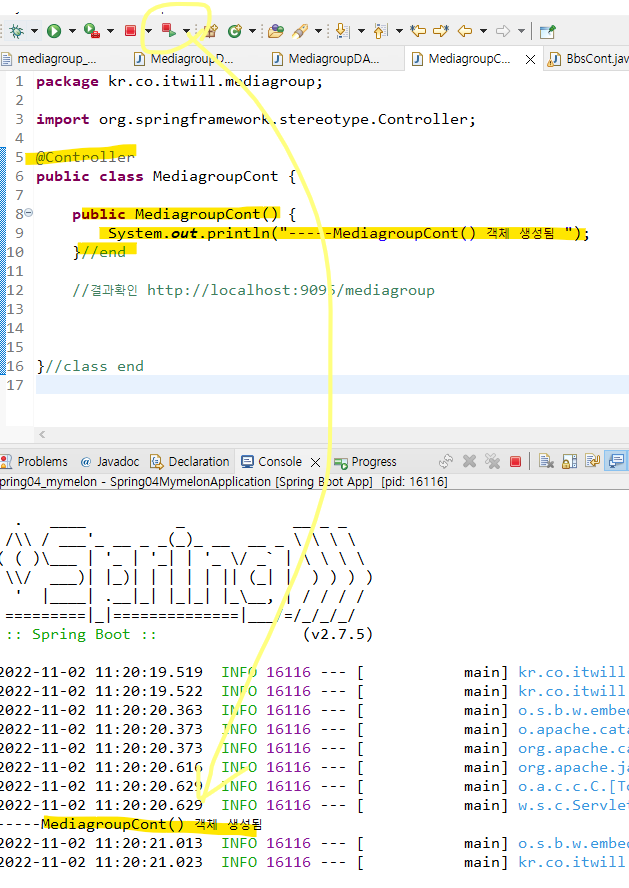Click the Open Type folder icon
This screenshot has width=629, height=888.
pos(276,31)
